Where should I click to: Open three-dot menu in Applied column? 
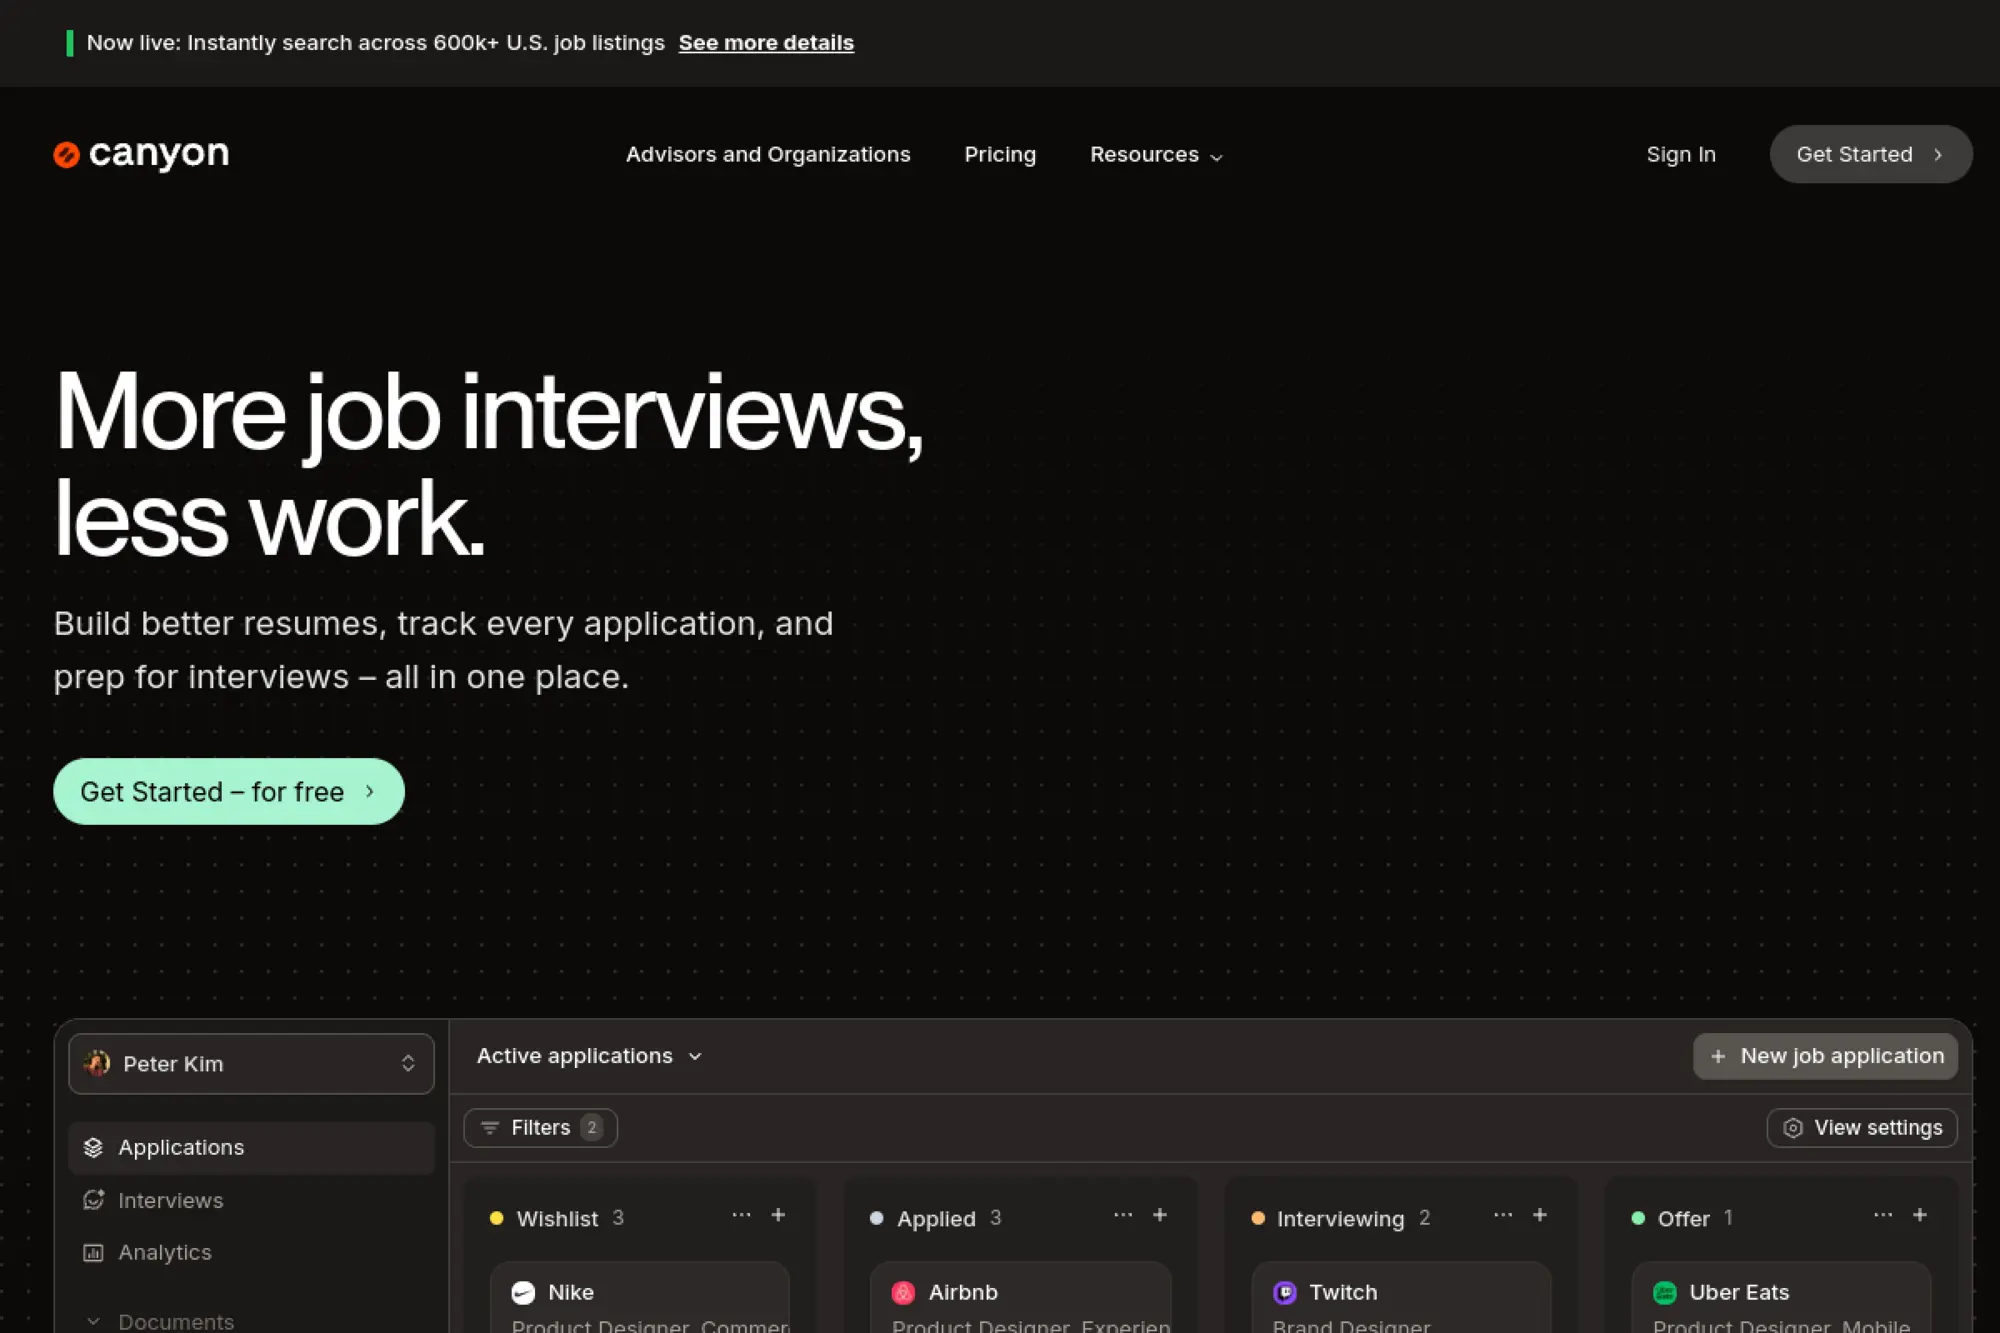click(1122, 1215)
